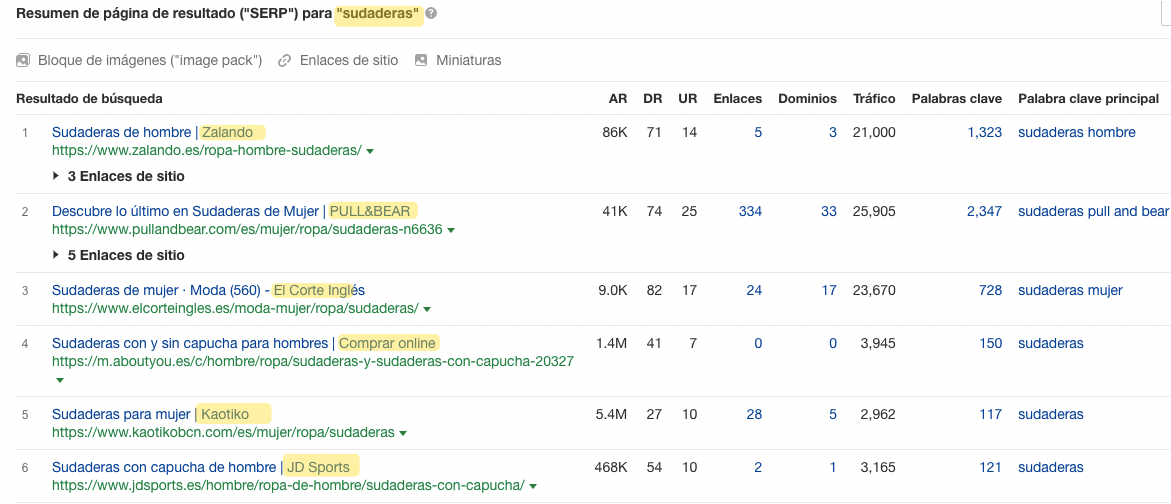Open dropdown arrow next to kaotikobcn.com URL
This screenshot has height=504, width=1171.
click(403, 433)
